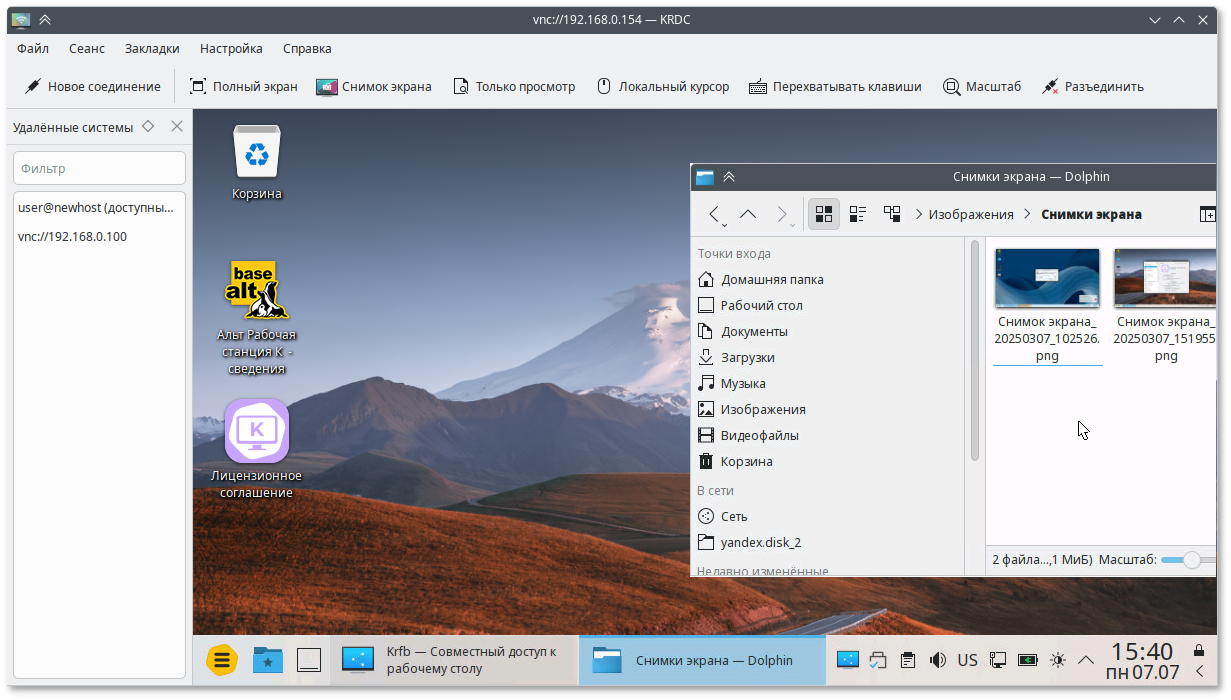Switch Dolphin to icons view mode
The width and height of the screenshot is (1231, 700).
pyautogui.click(x=824, y=214)
